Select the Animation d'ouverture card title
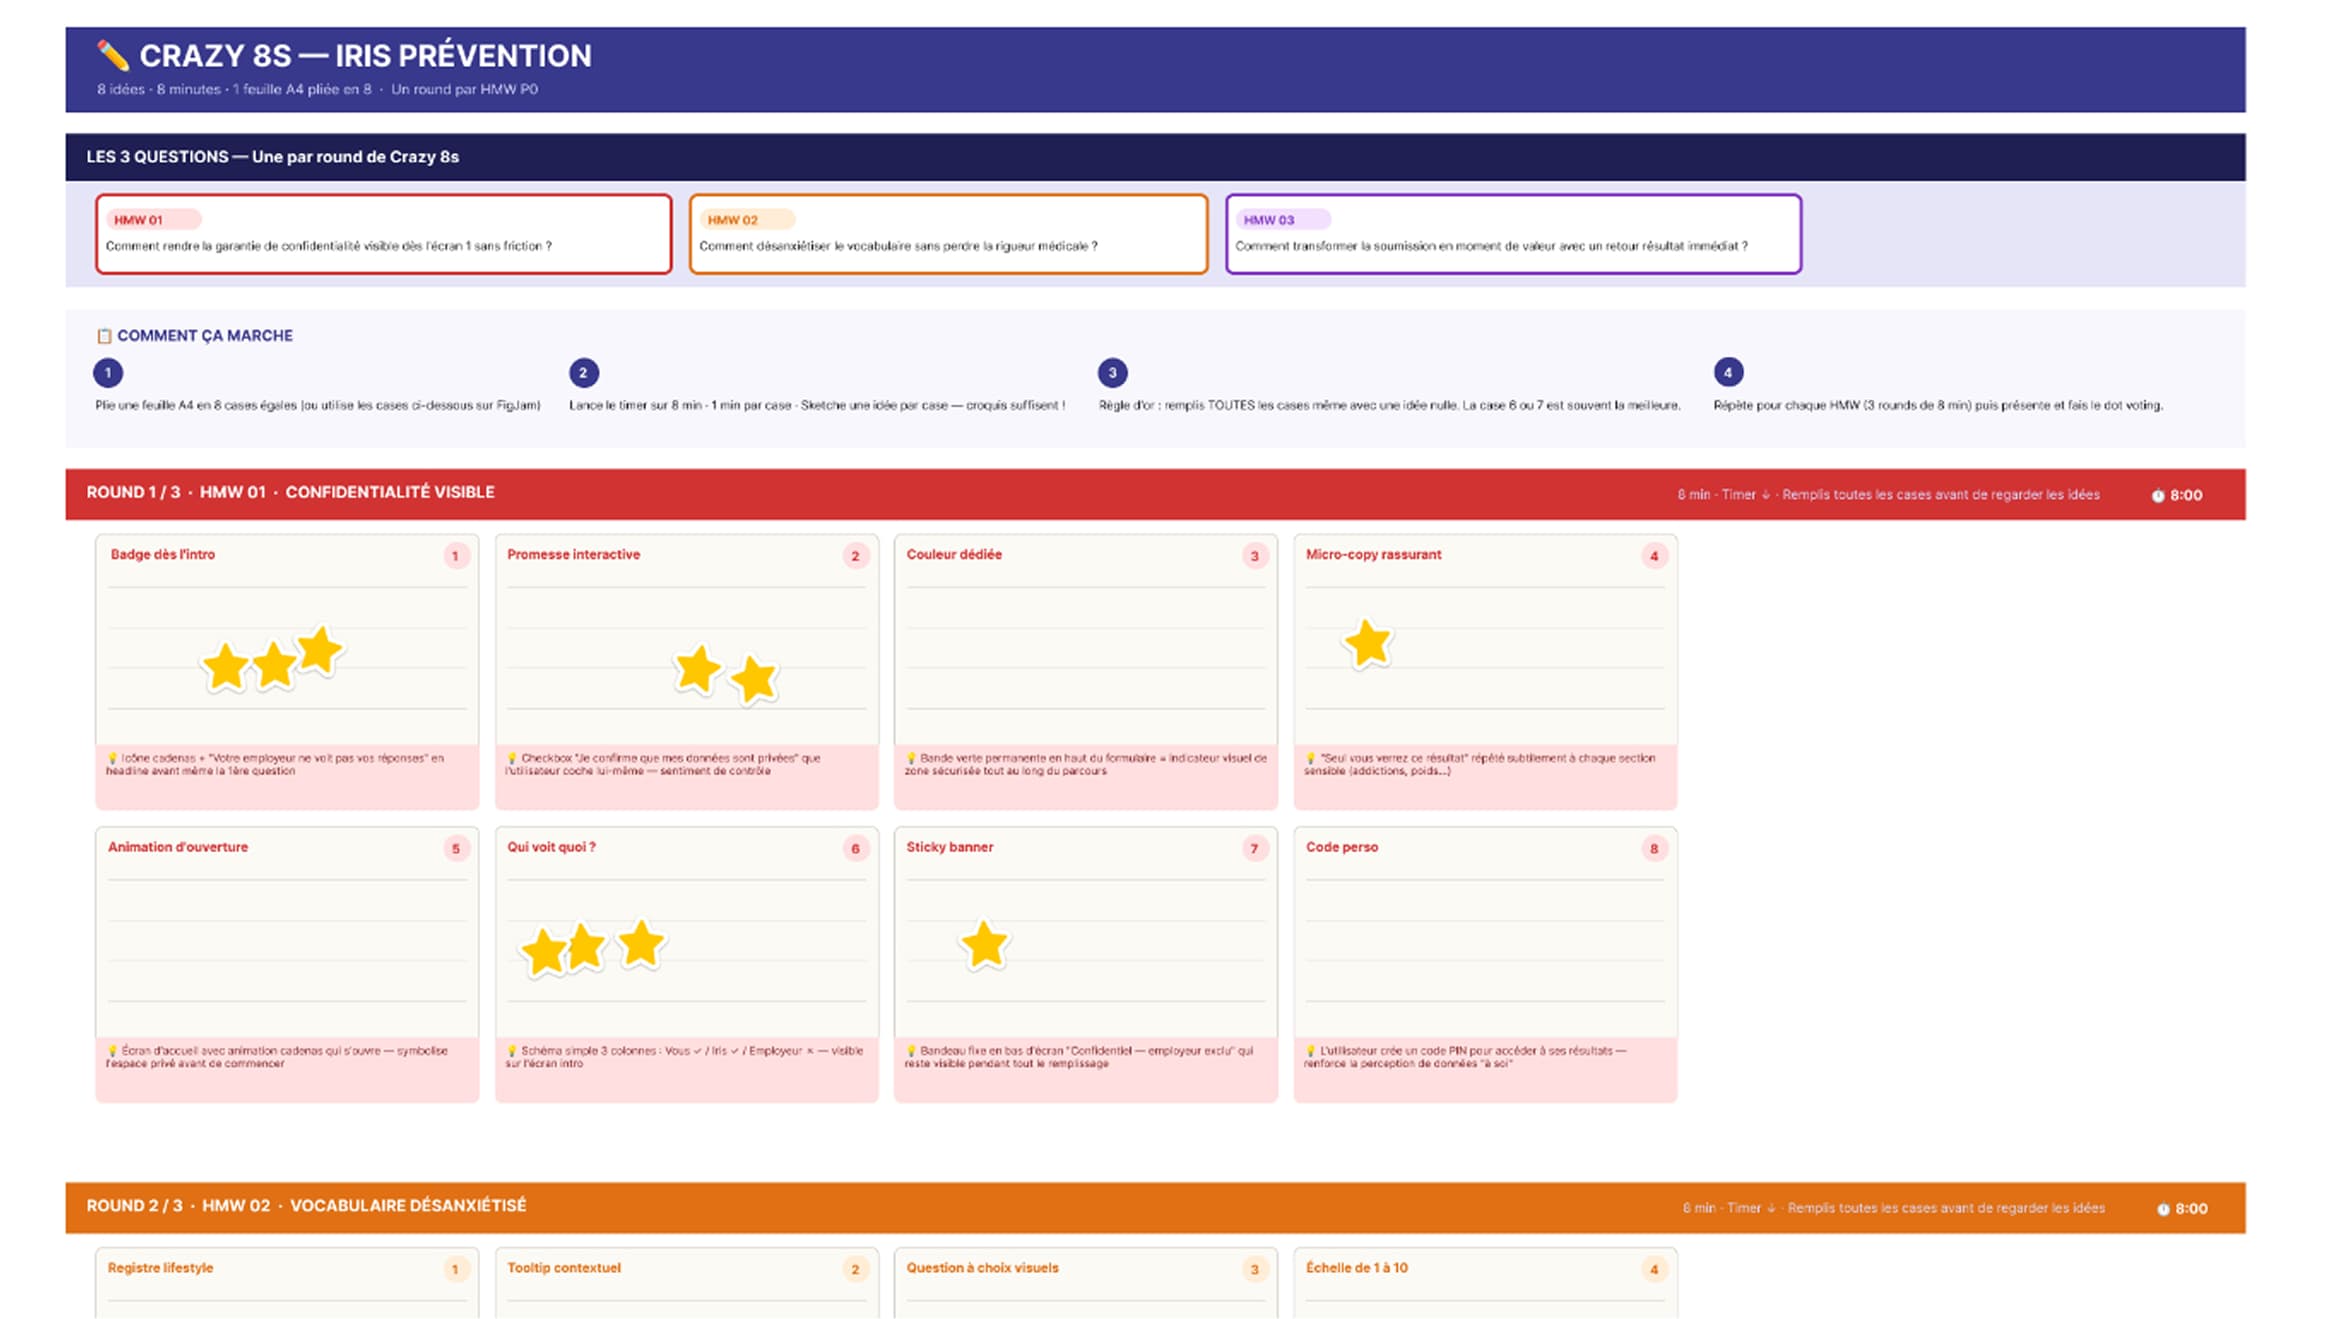2344x1319 pixels. pyautogui.click(x=178, y=847)
